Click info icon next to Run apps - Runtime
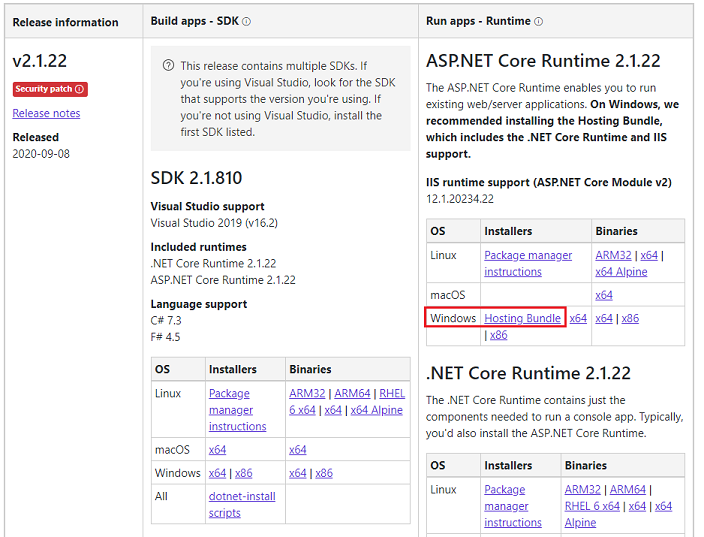 tap(538, 22)
